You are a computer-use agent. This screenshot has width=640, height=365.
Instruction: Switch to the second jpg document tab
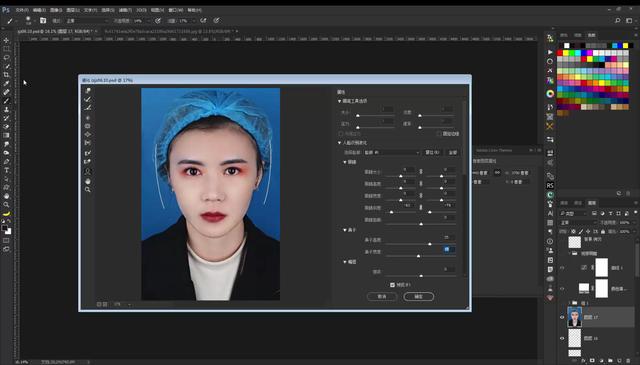[x=170, y=31]
